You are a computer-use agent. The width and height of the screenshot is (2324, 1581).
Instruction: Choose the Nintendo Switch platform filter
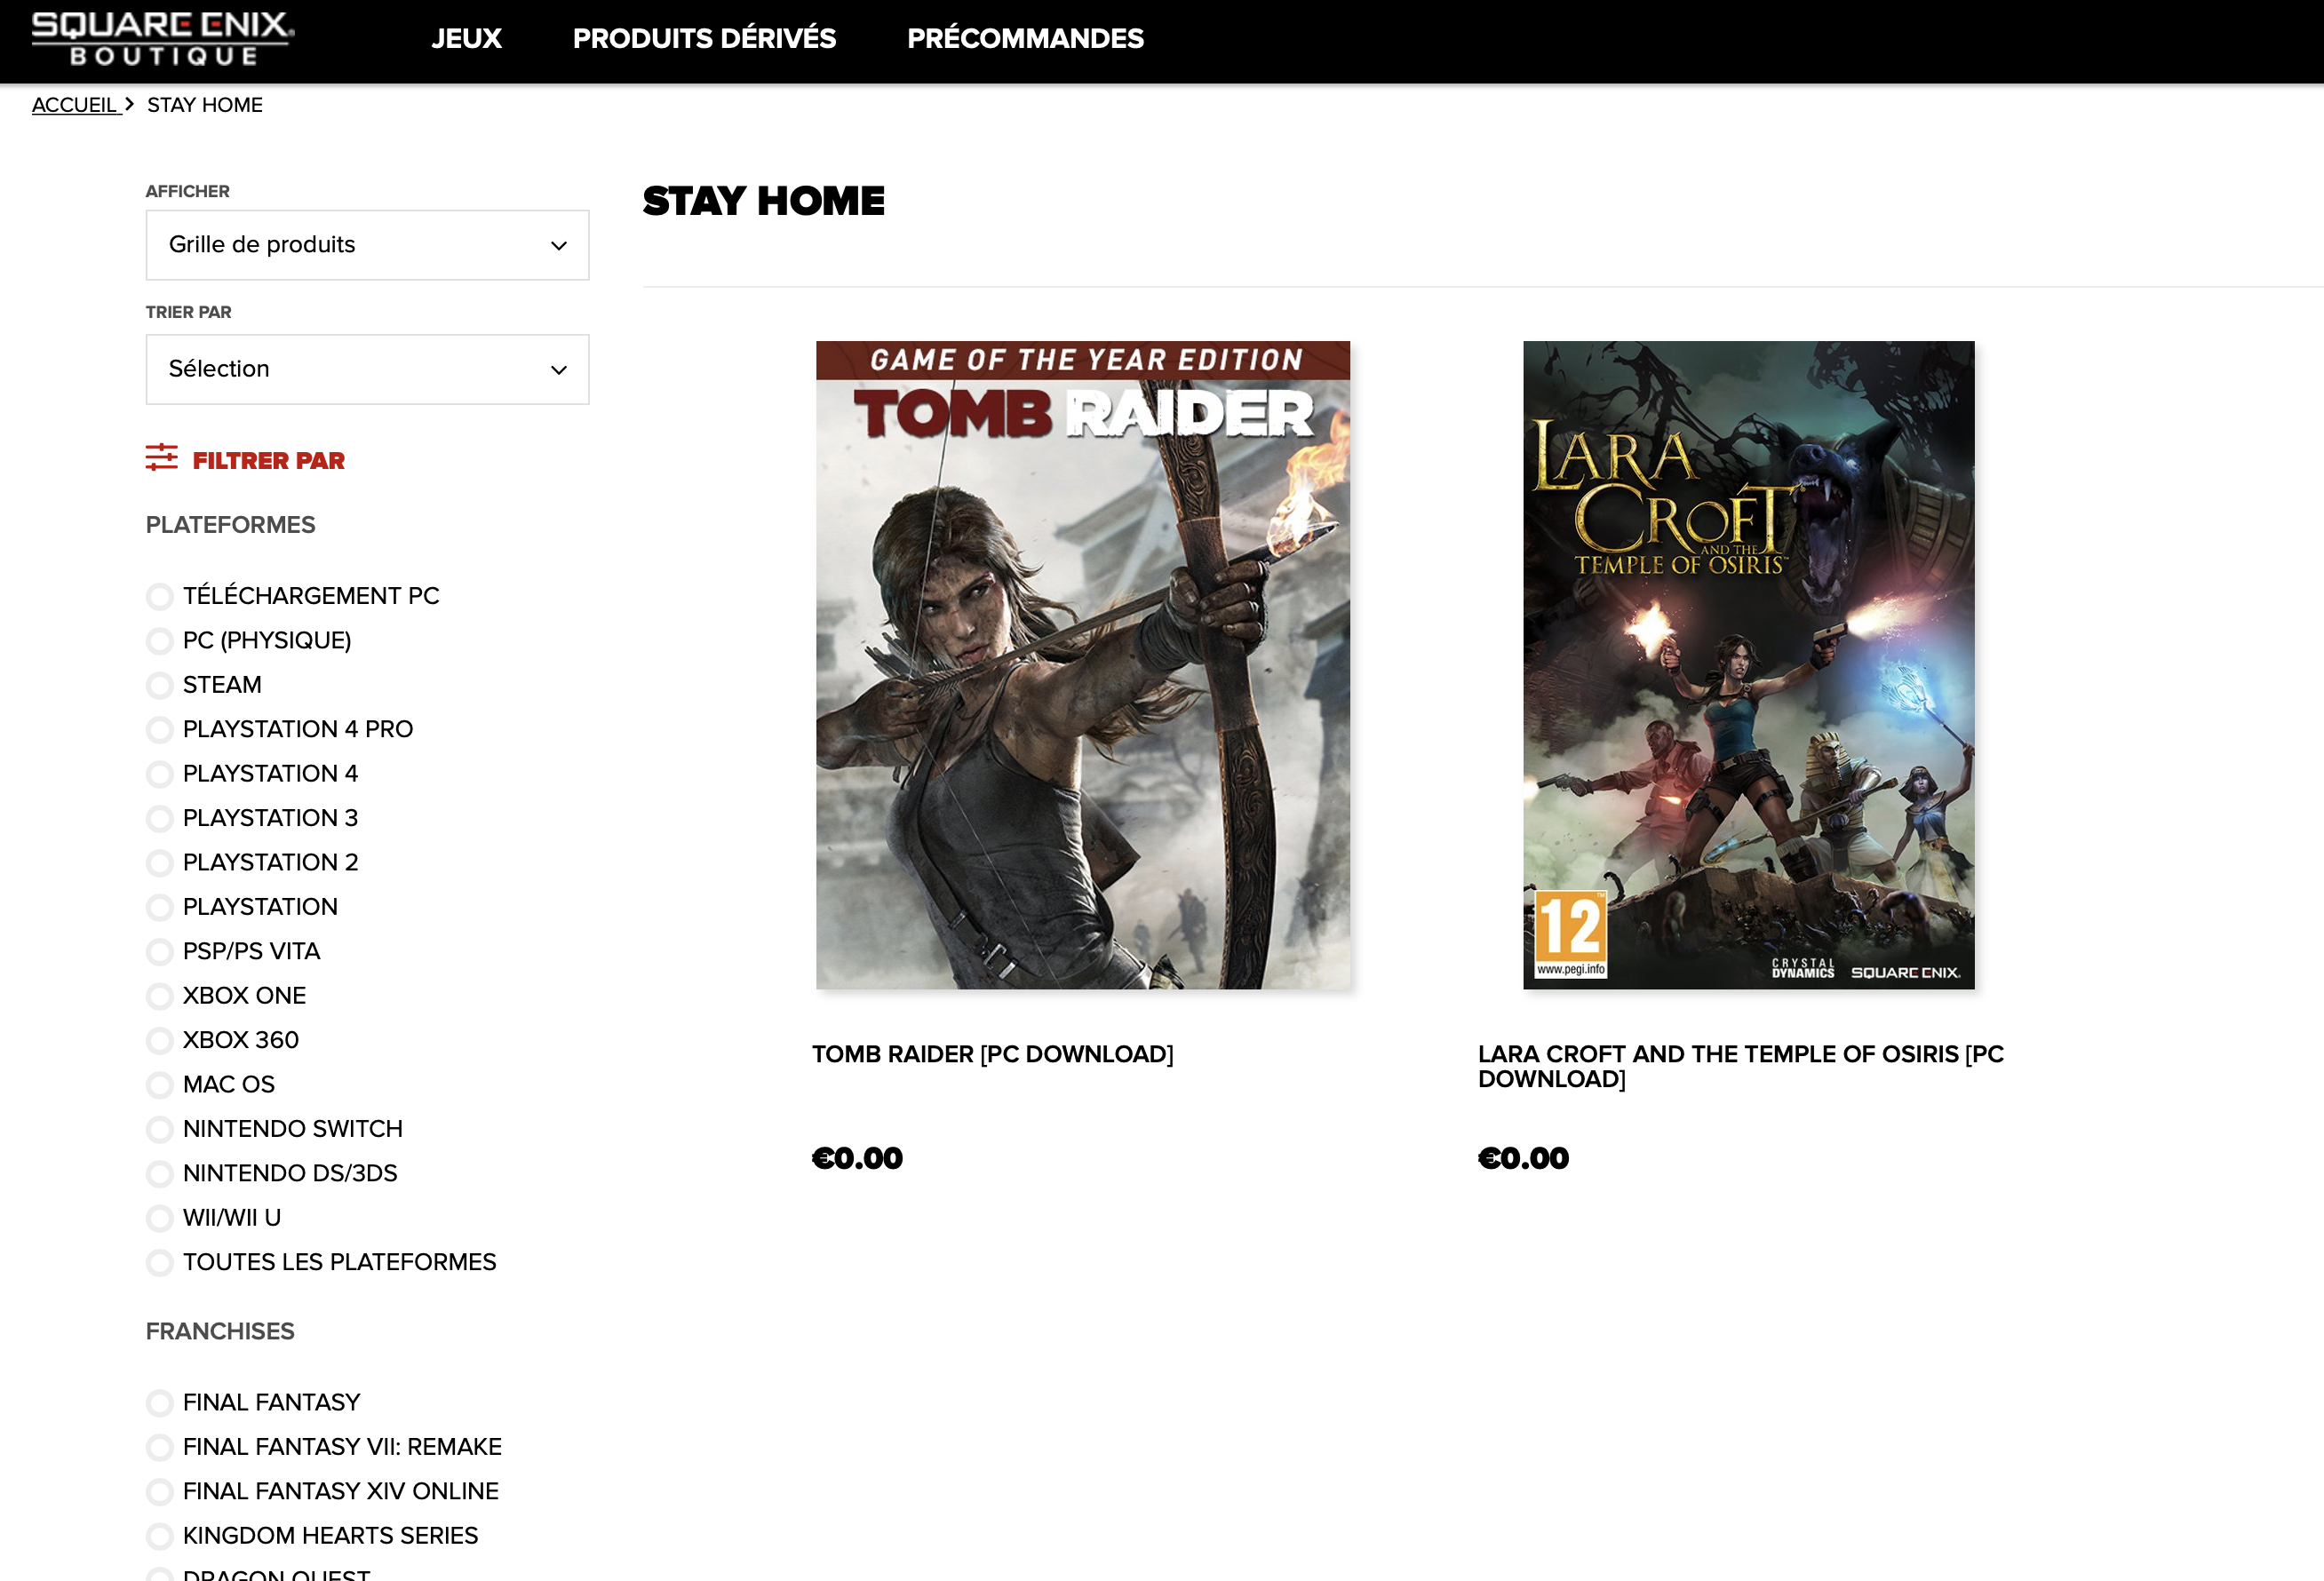tap(160, 1130)
